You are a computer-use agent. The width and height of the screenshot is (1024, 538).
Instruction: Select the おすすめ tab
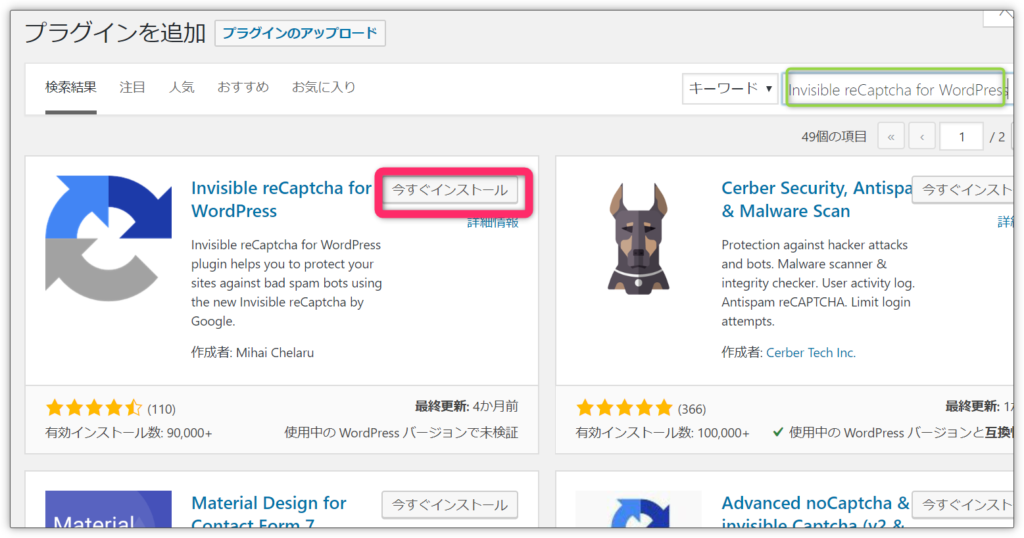pyautogui.click(x=243, y=87)
